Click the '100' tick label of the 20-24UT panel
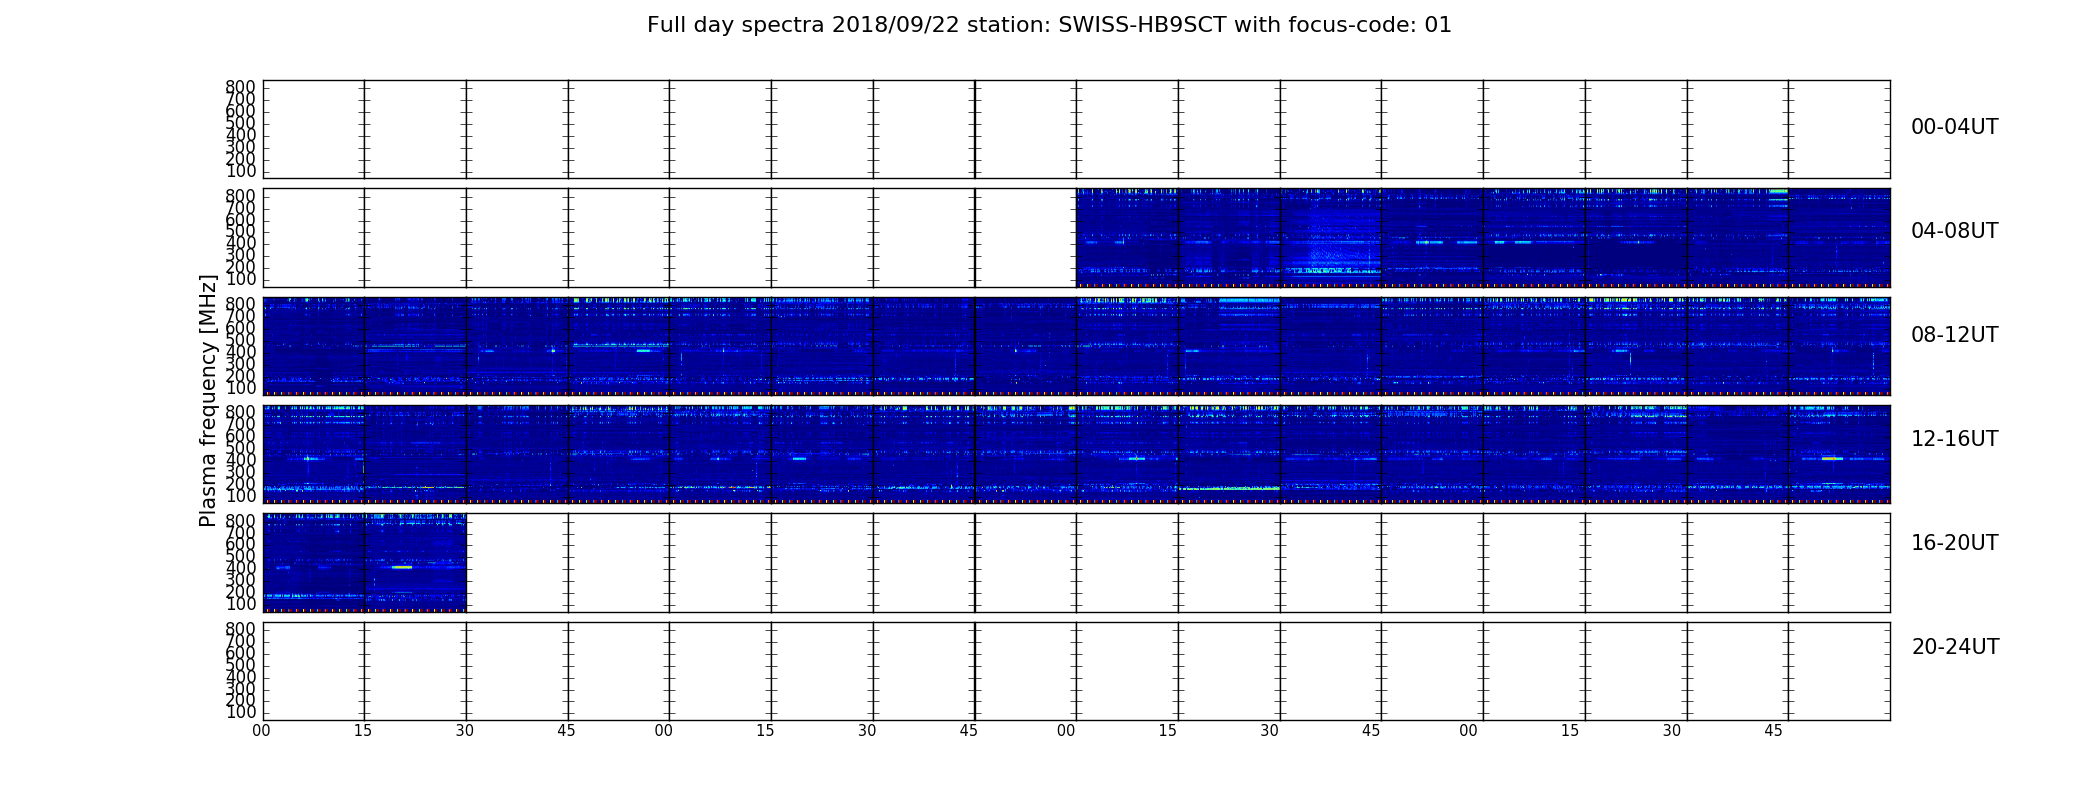The width and height of the screenshot is (2100, 800). (x=240, y=712)
